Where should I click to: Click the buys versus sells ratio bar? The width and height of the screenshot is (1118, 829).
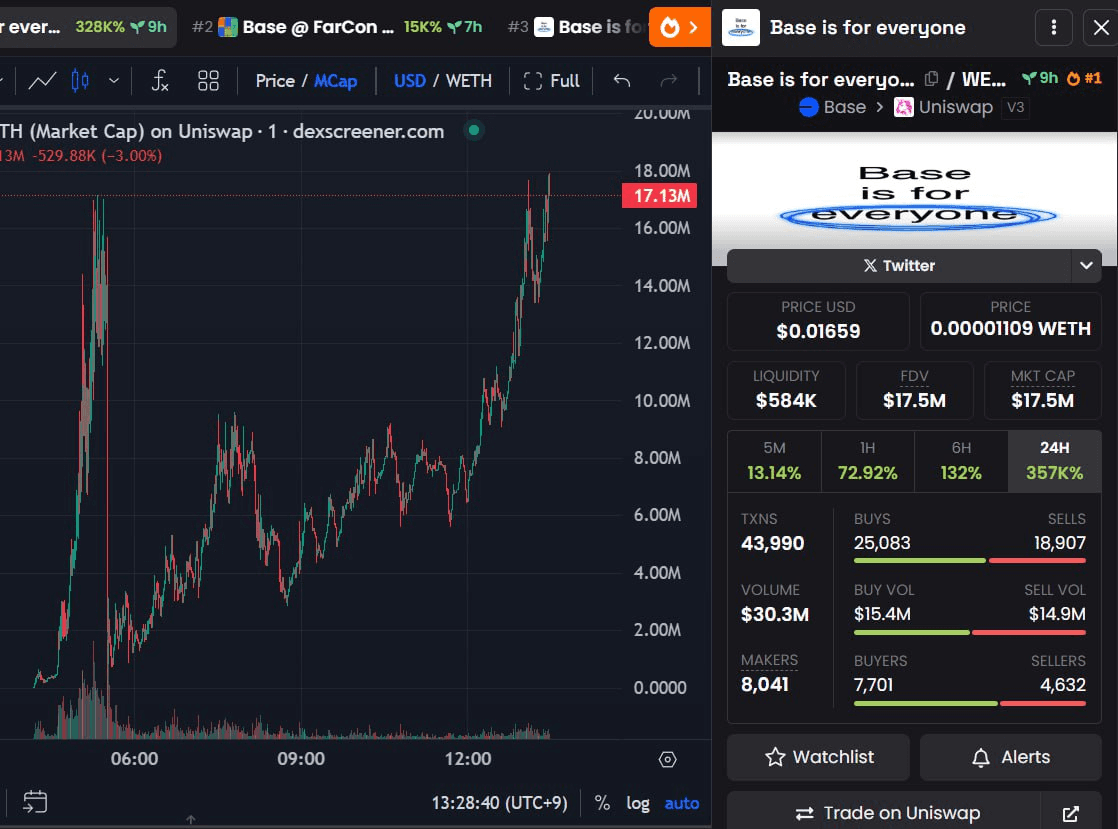point(970,561)
